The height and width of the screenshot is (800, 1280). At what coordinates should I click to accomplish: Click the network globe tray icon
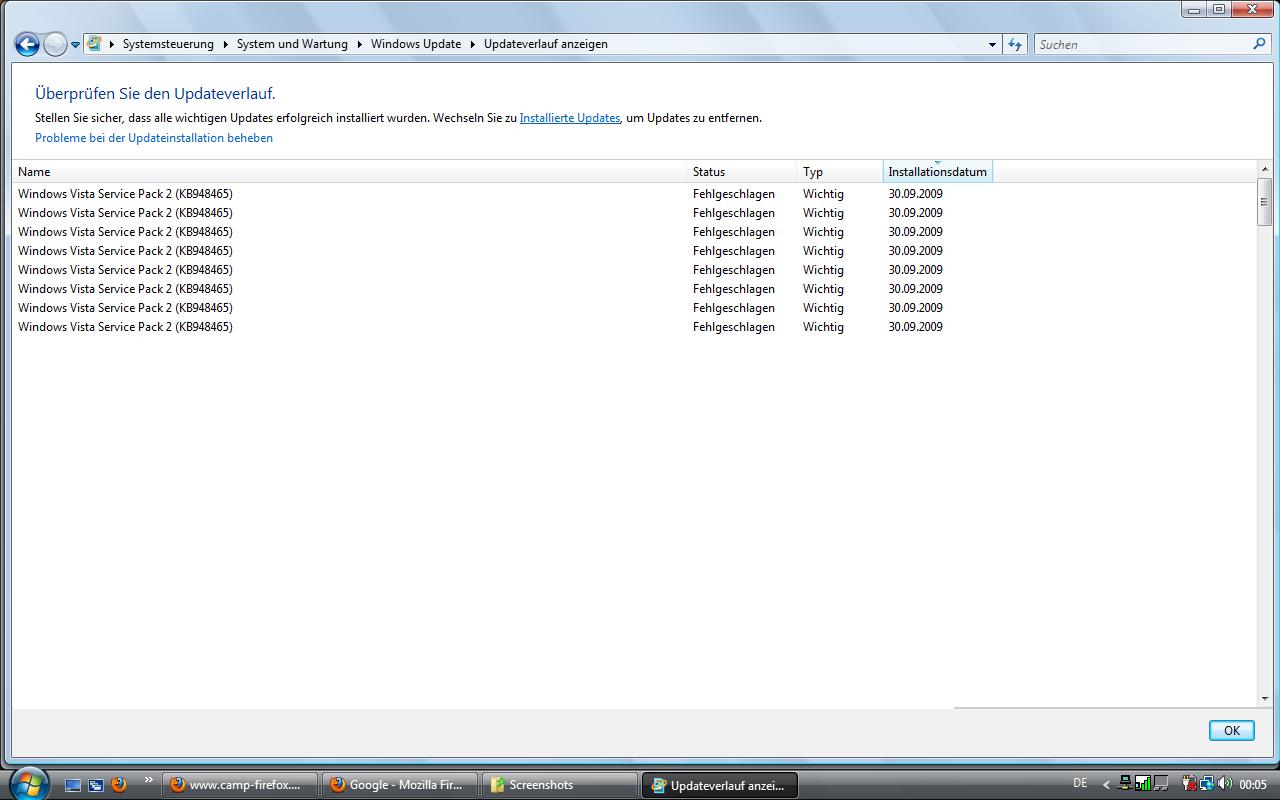(1207, 784)
